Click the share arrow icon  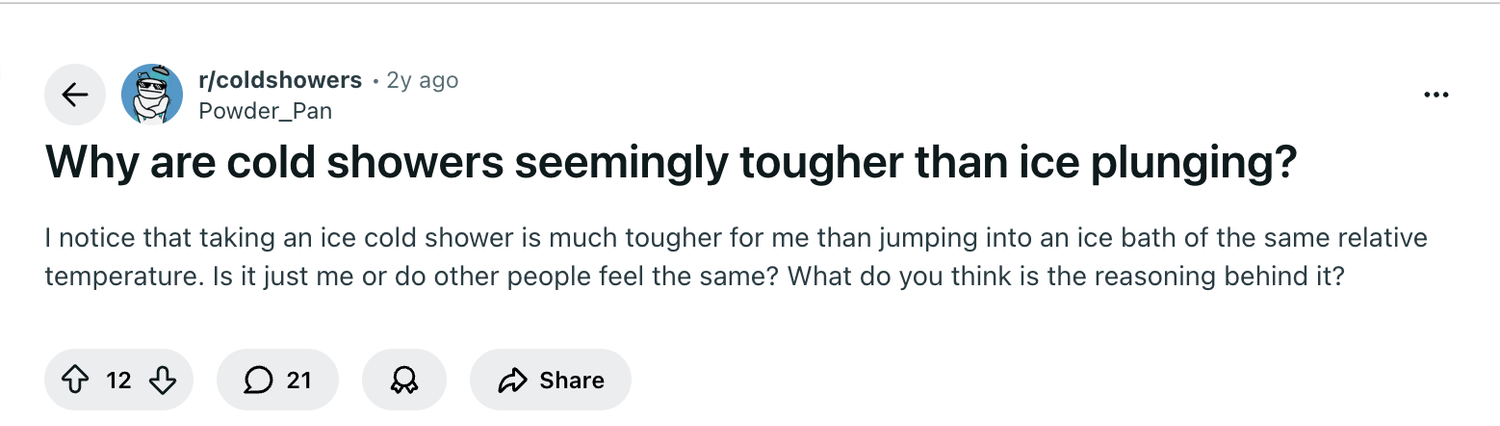(512, 380)
